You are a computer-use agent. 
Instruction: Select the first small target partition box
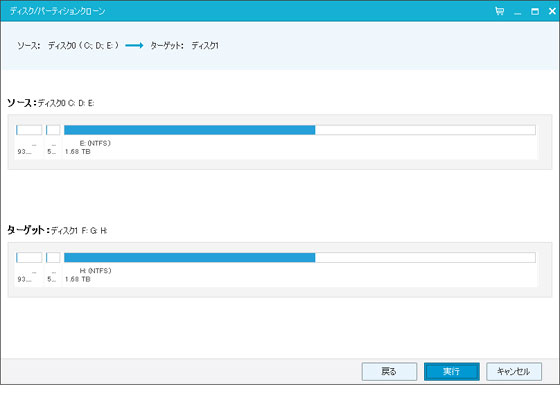point(29,257)
